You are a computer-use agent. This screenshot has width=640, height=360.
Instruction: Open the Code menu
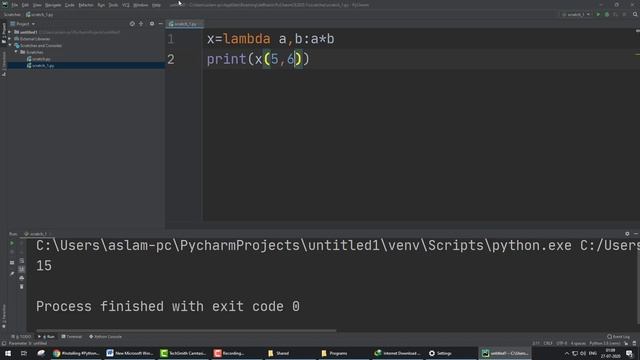coord(70,5)
